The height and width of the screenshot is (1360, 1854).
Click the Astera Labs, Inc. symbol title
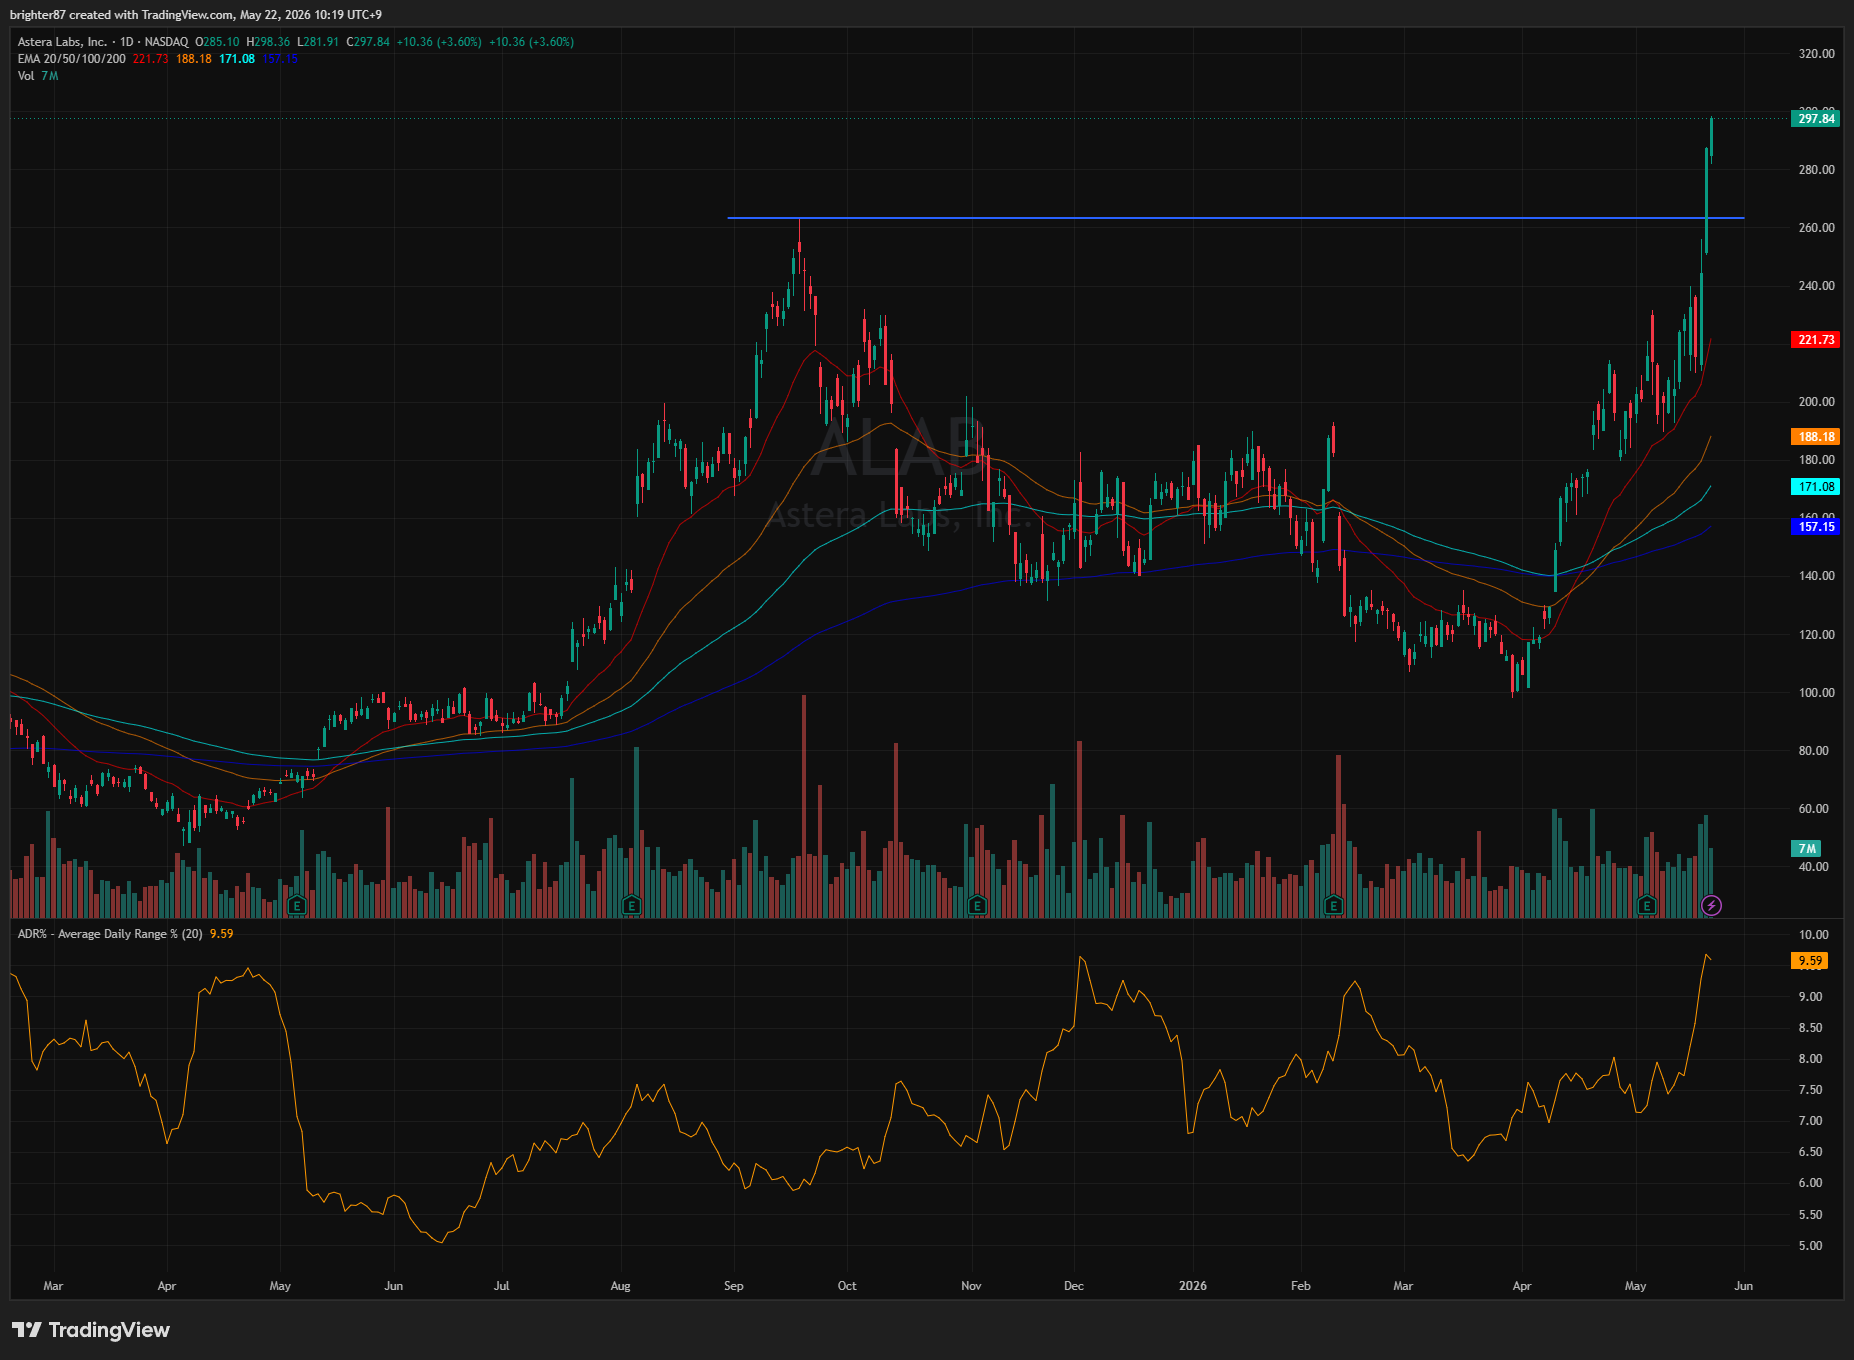pos(62,42)
